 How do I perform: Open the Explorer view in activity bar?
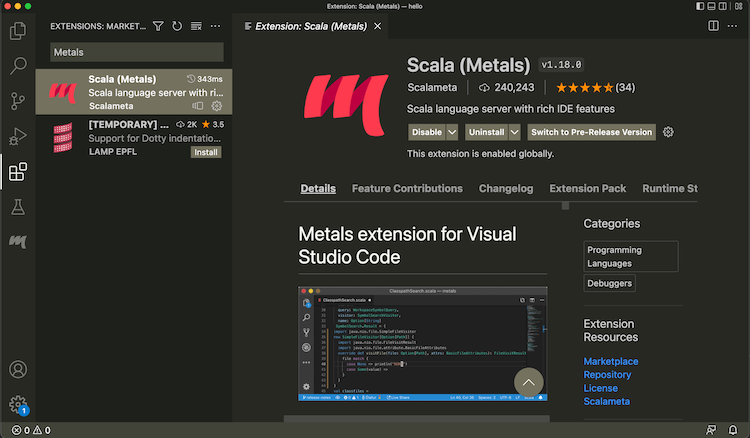click(x=18, y=31)
